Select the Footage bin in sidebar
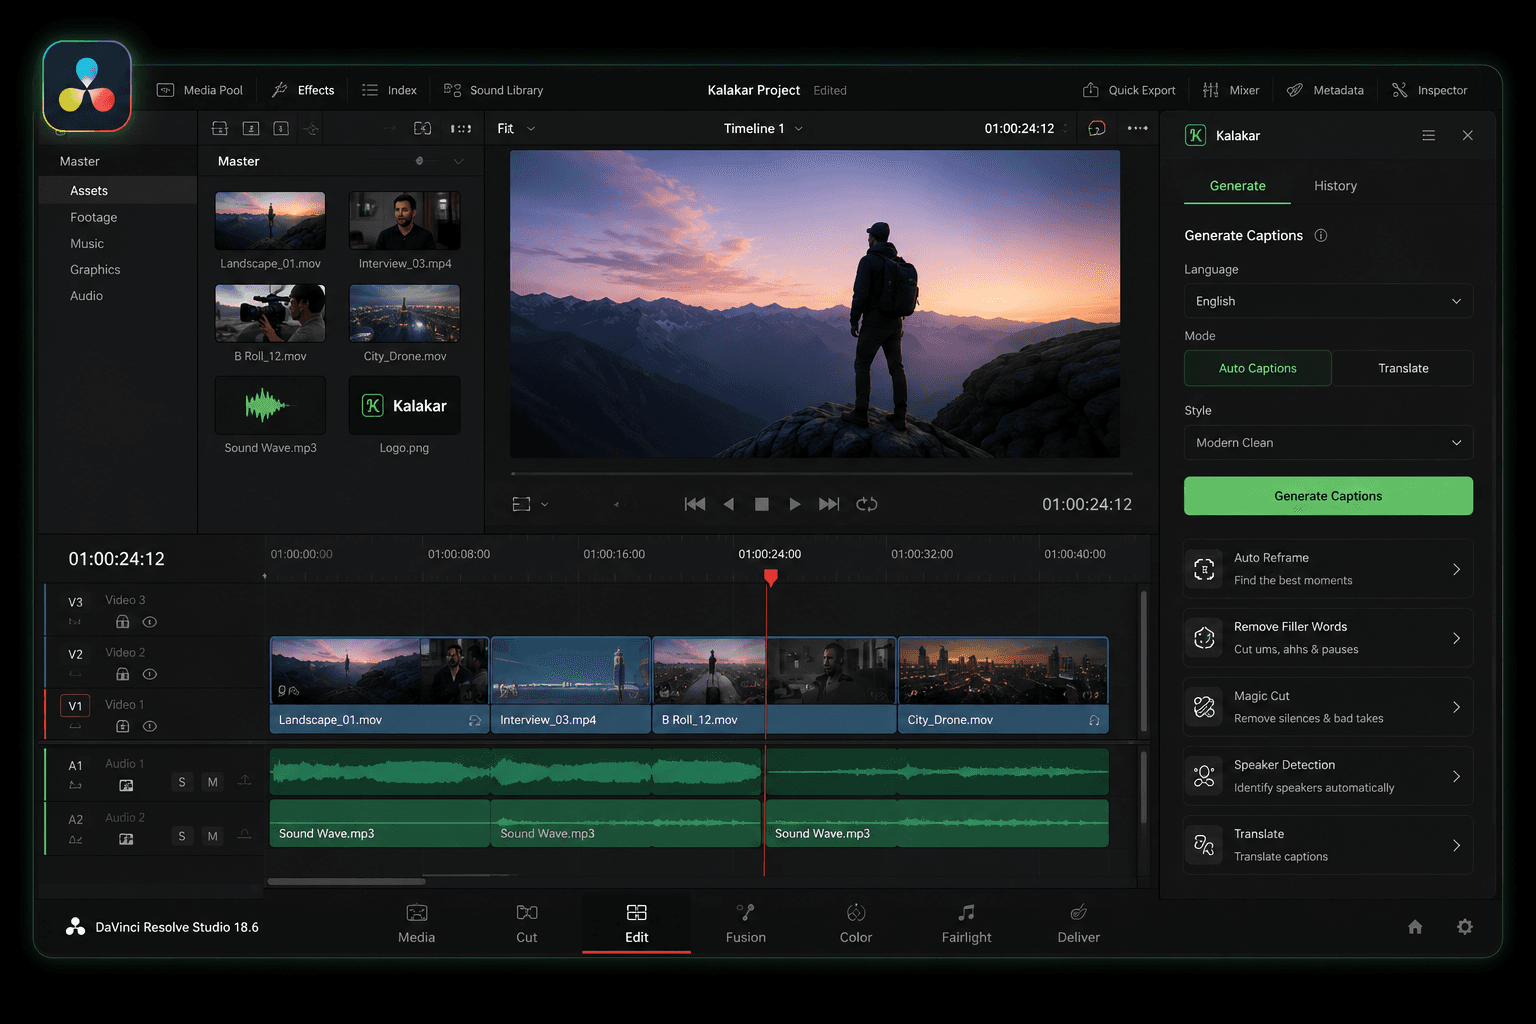The width and height of the screenshot is (1536, 1024). pos(94,217)
